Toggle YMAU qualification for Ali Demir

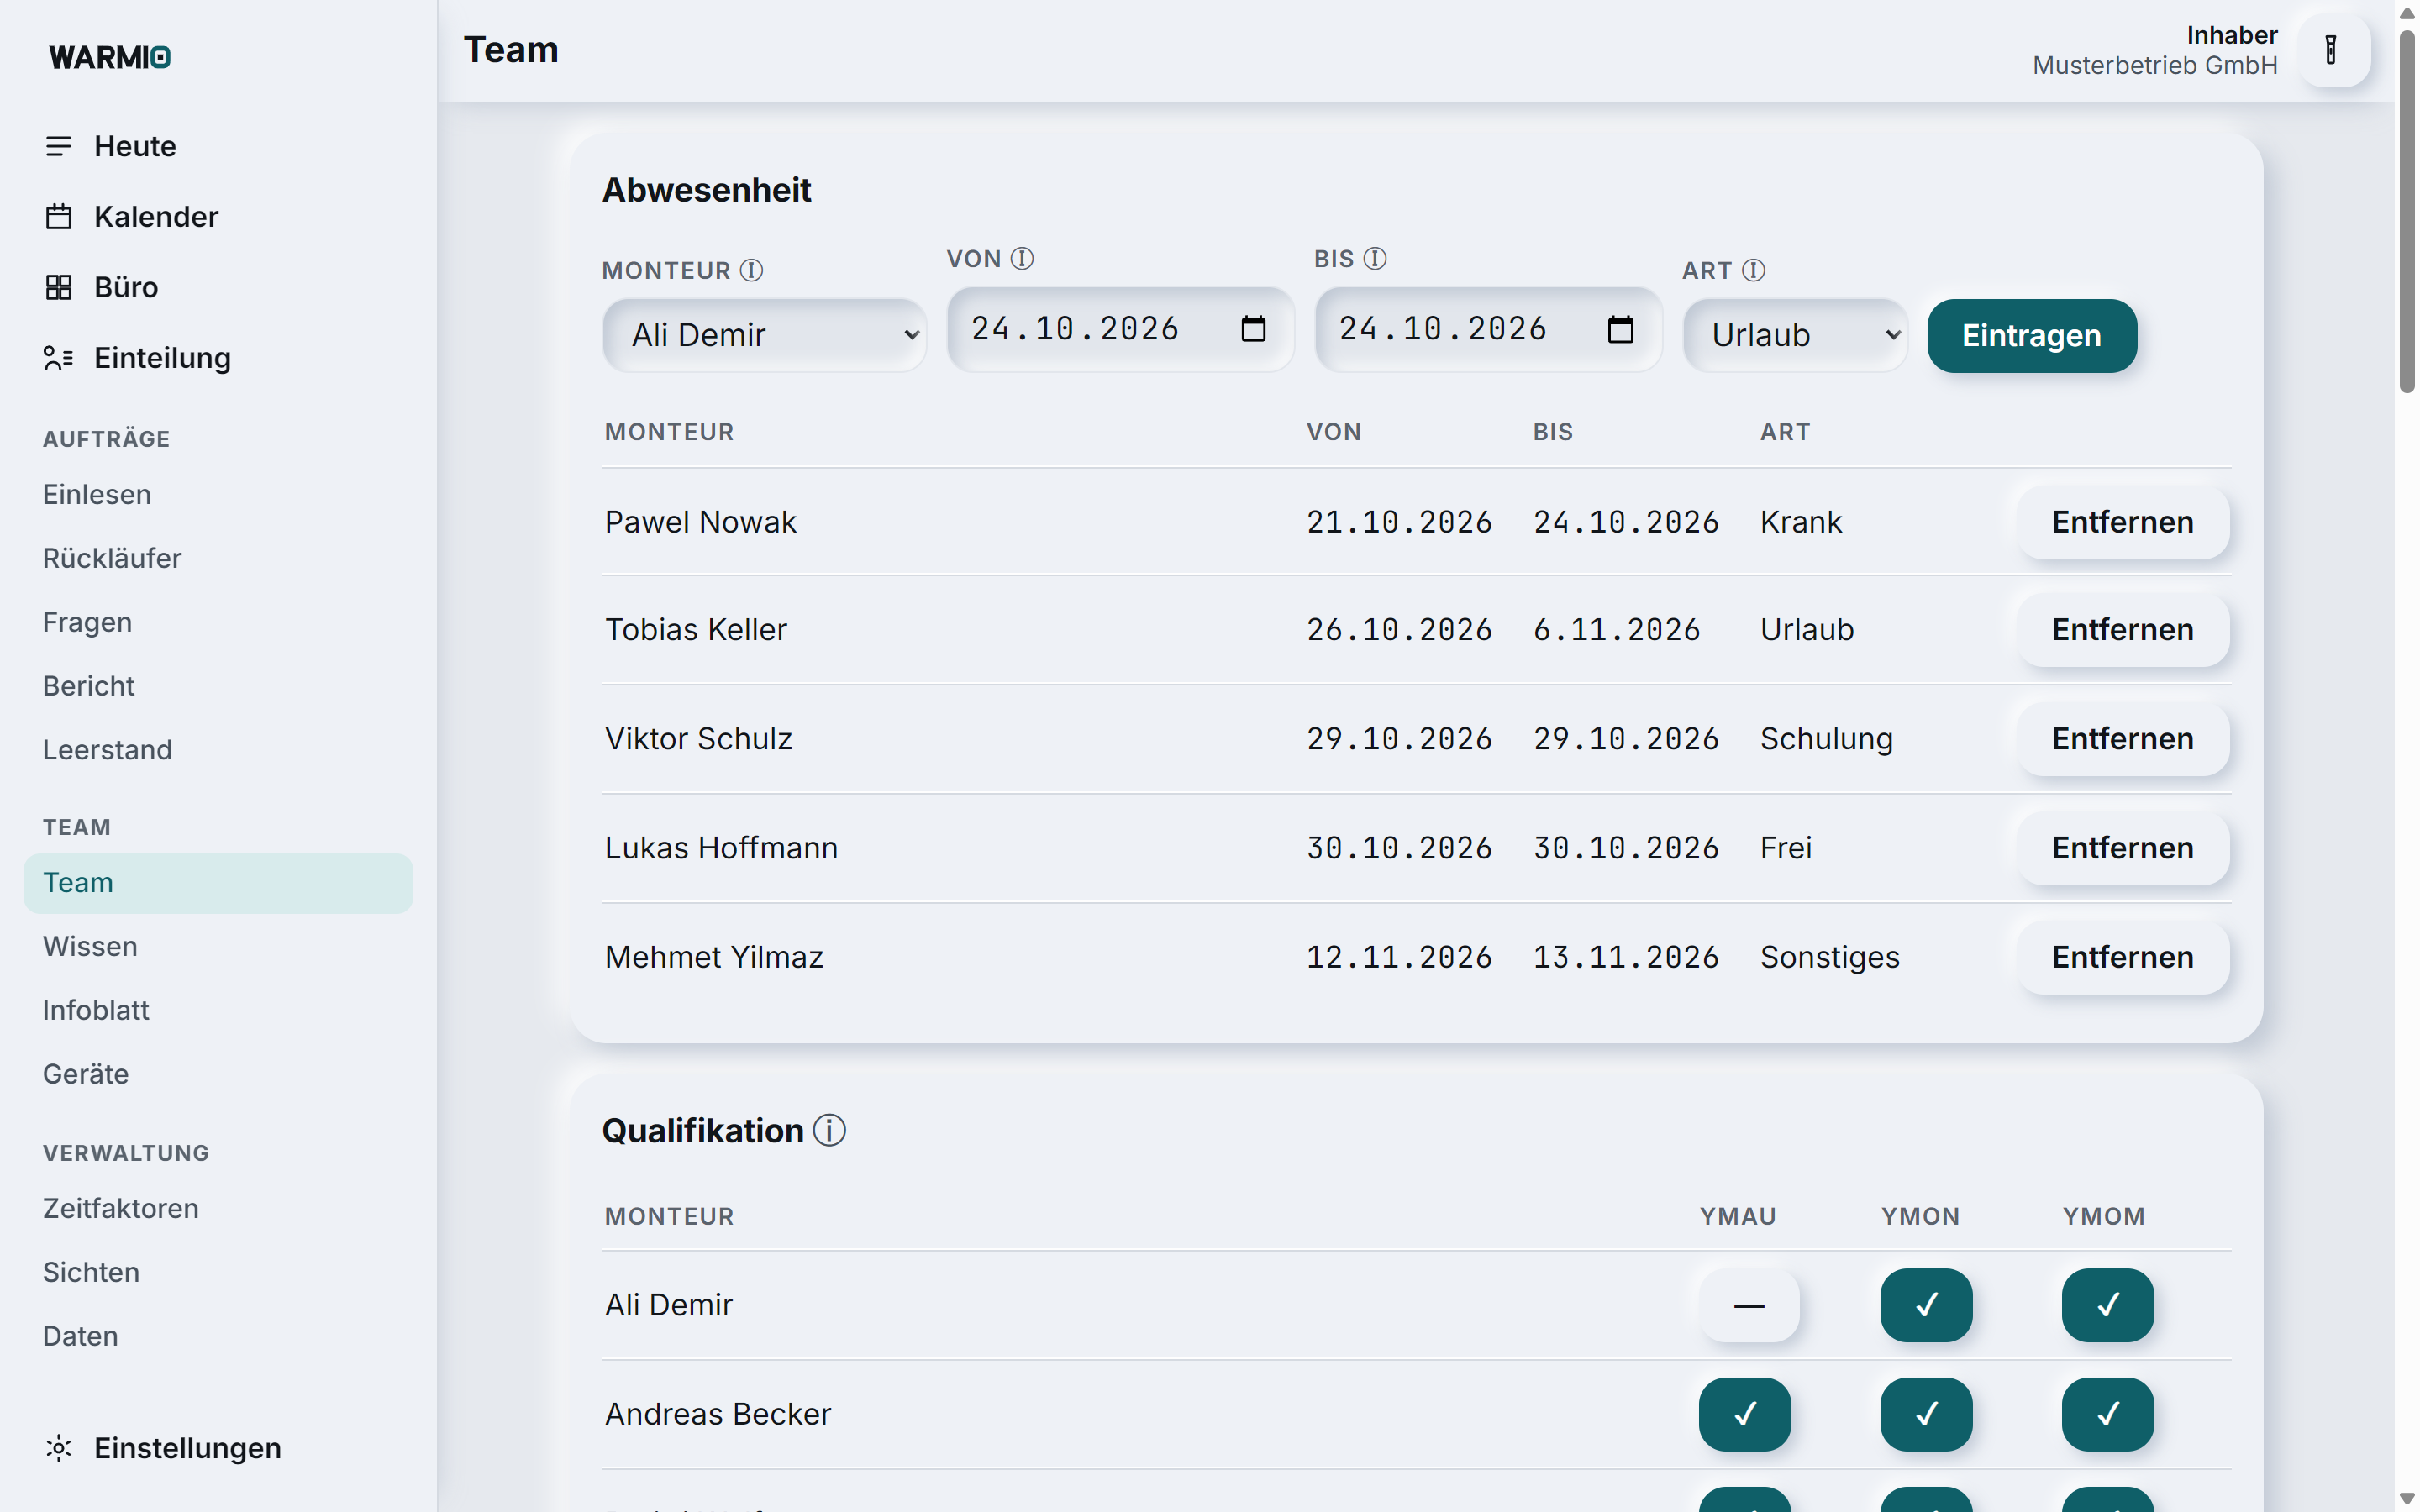(1748, 1305)
